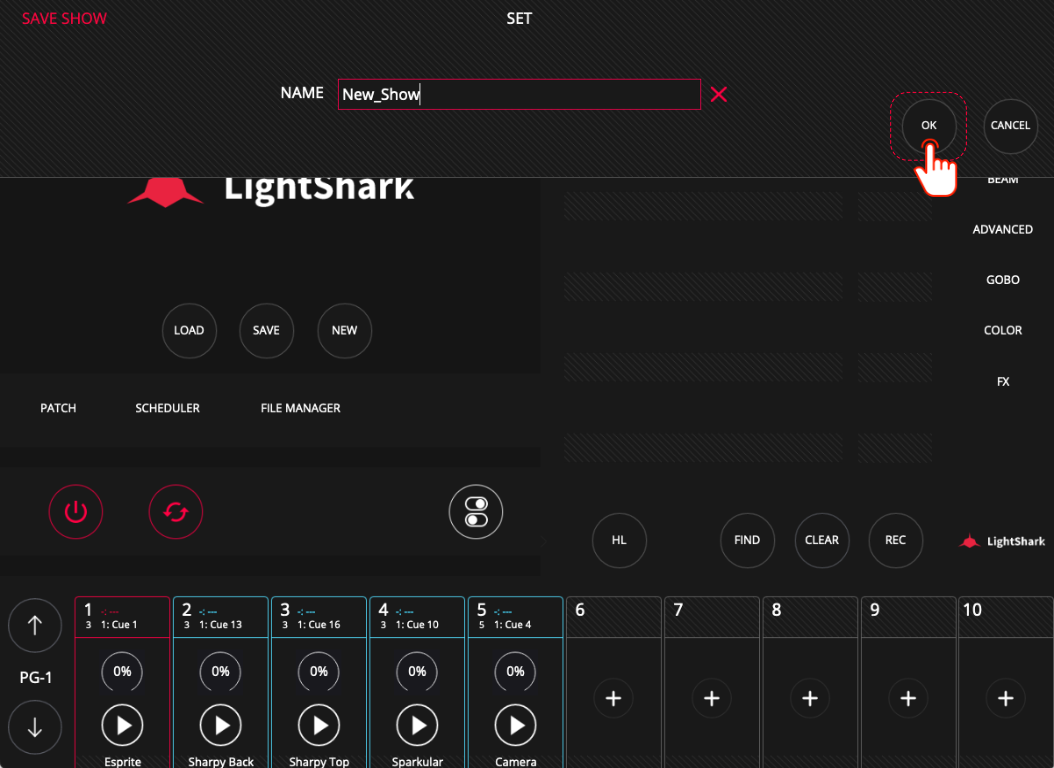The height and width of the screenshot is (768, 1054).
Task: Adjust the Sparkular 0% level dial
Action: (417, 671)
